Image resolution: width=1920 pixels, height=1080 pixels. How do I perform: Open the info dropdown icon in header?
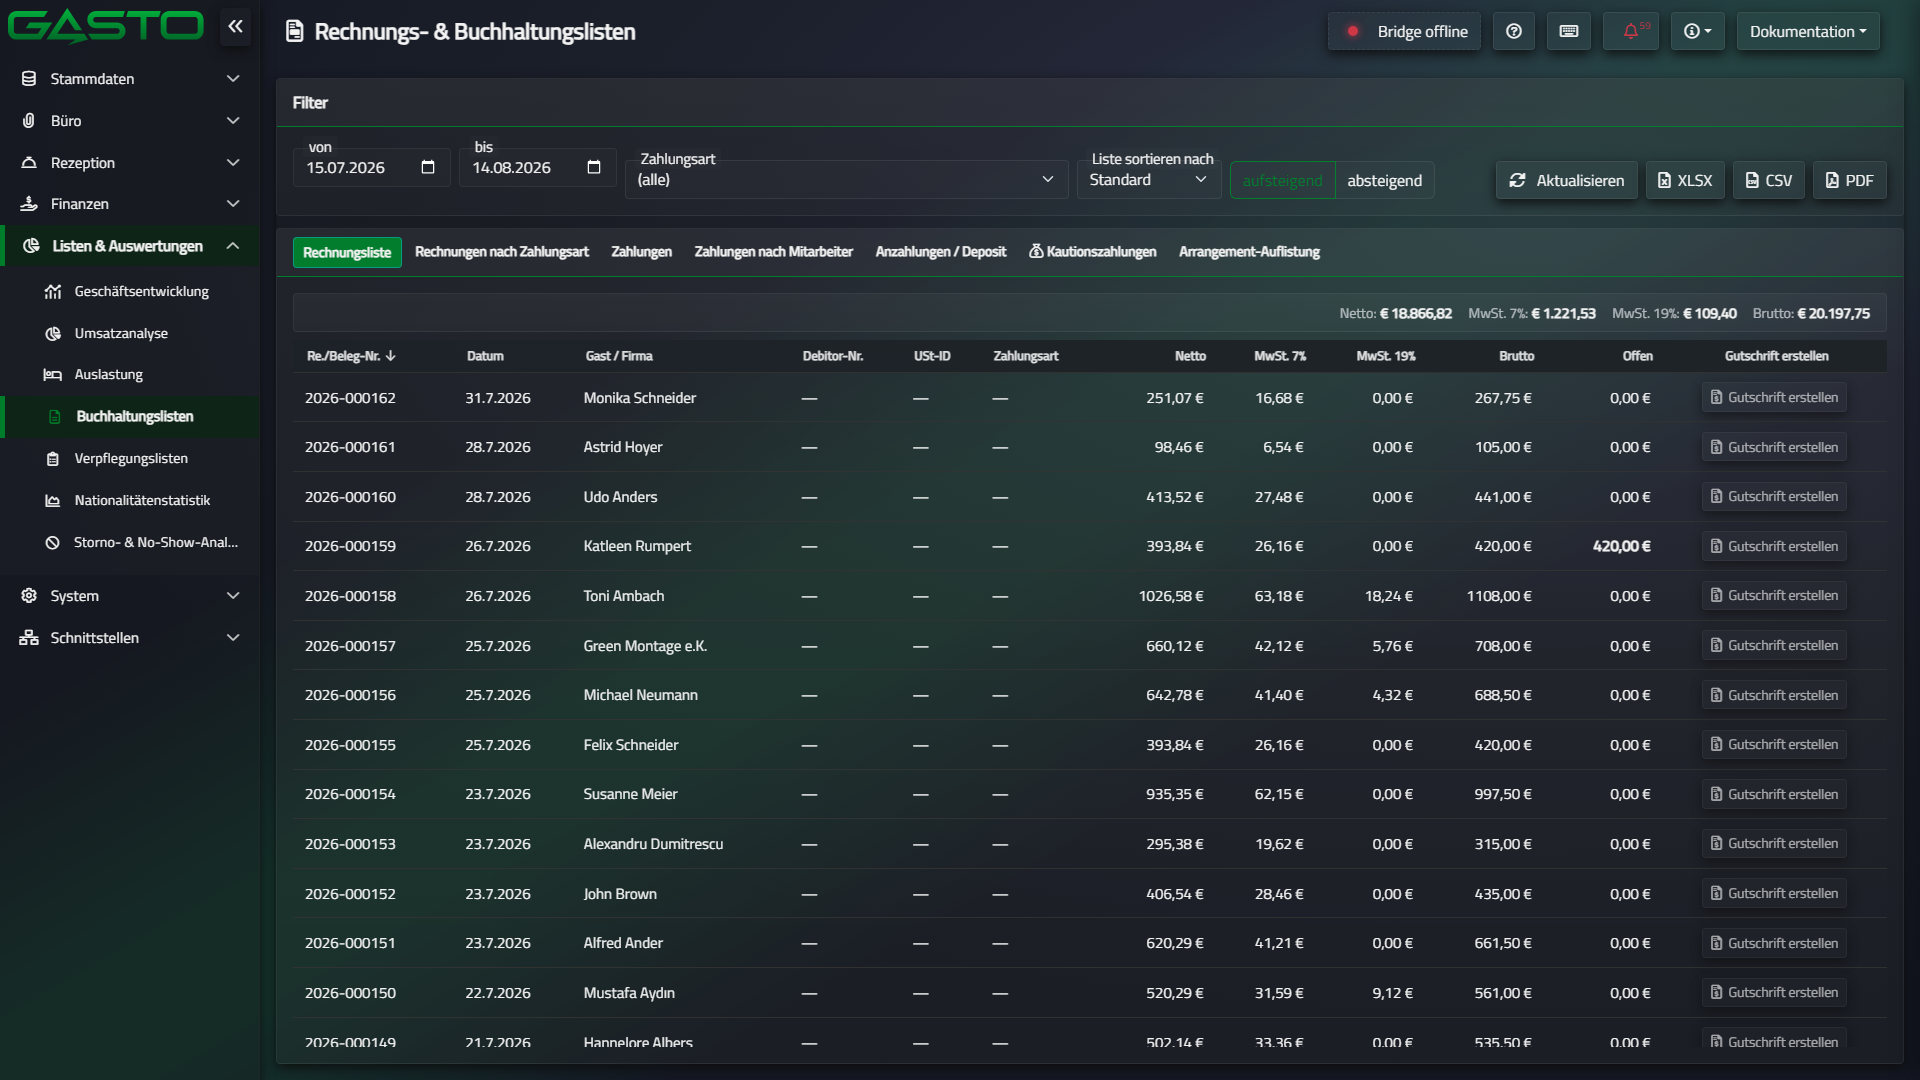point(1697,32)
